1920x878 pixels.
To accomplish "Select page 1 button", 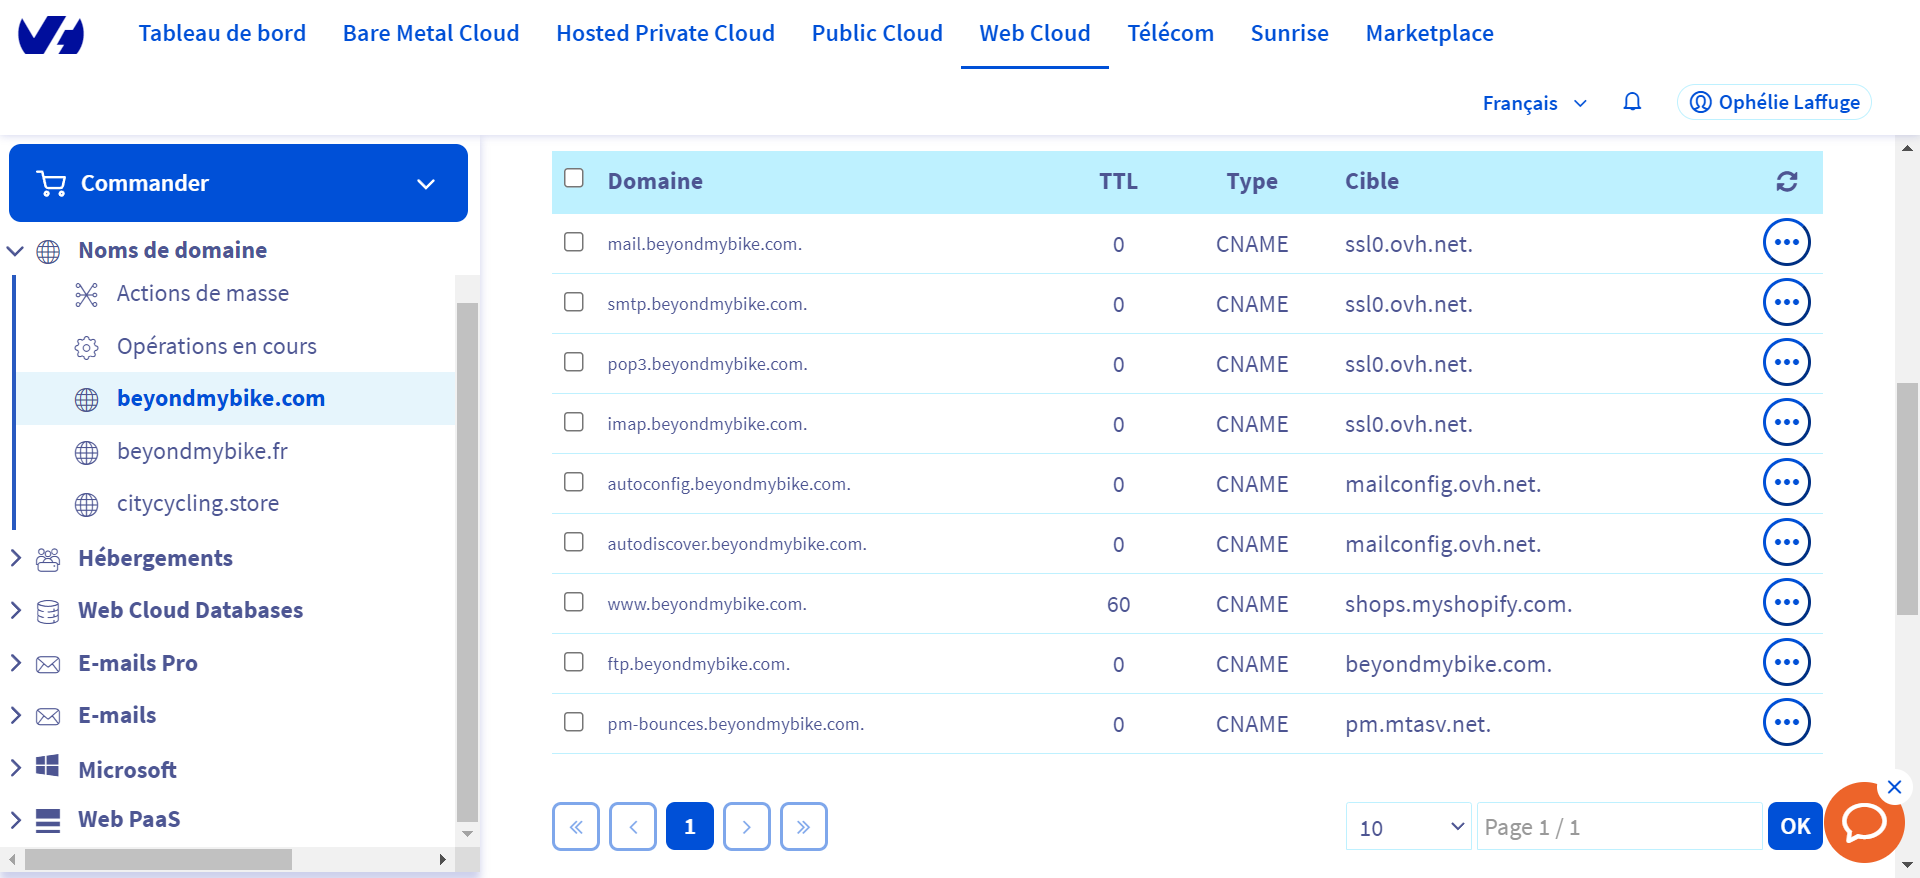I will pos(690,826).
